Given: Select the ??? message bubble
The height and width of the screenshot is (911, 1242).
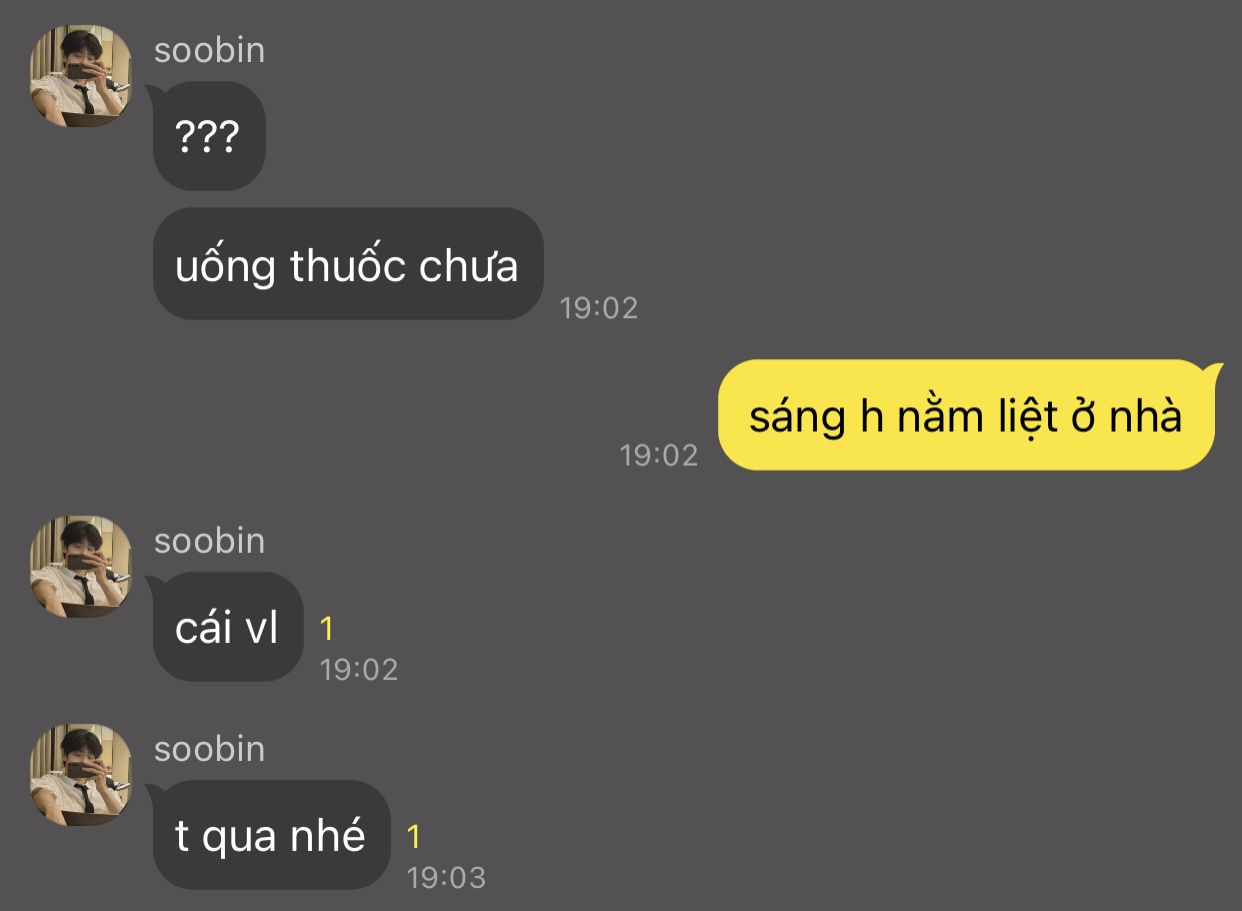Looking at the screenshot, I should pyautogui.click(x=208, y=136).
